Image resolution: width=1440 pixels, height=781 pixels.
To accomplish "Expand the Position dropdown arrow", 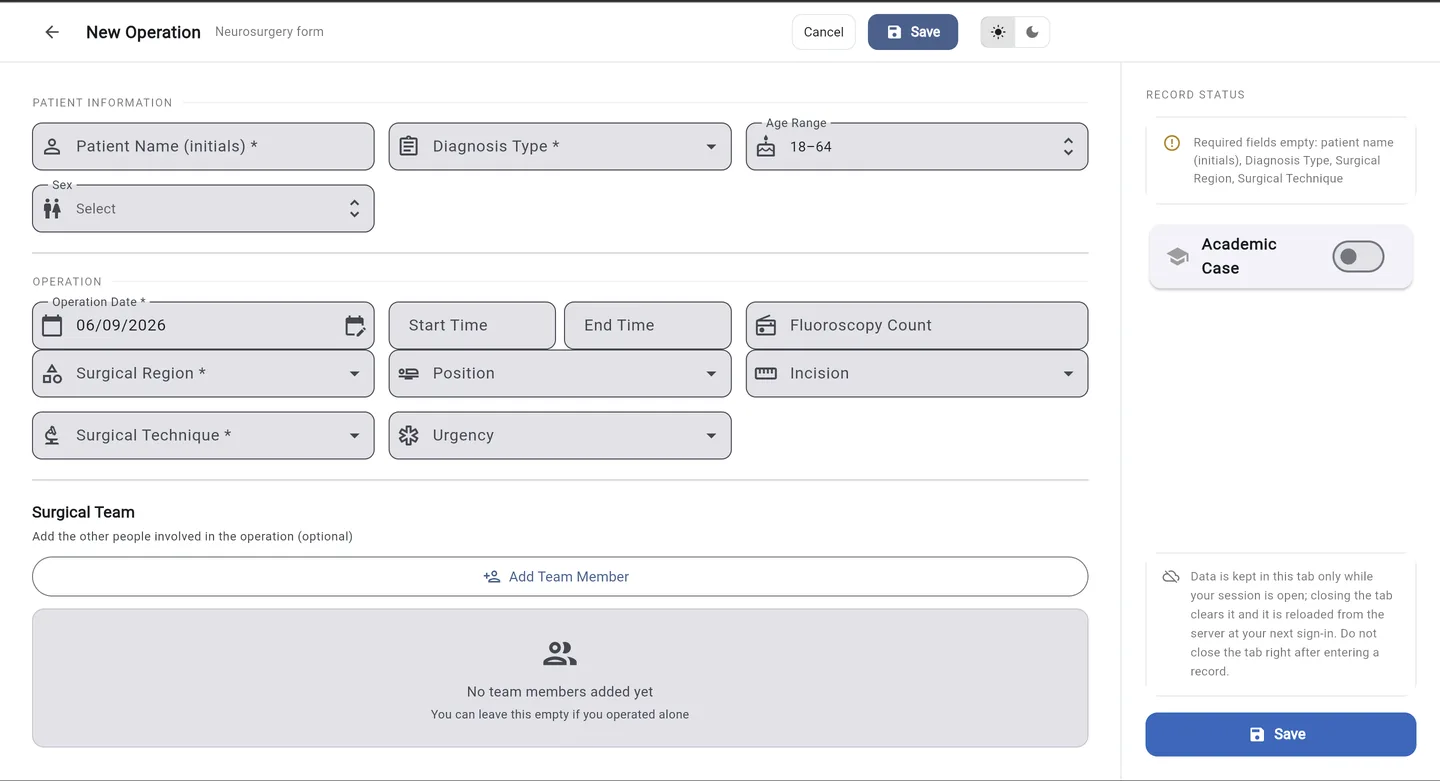I will (x=711, y=374).
